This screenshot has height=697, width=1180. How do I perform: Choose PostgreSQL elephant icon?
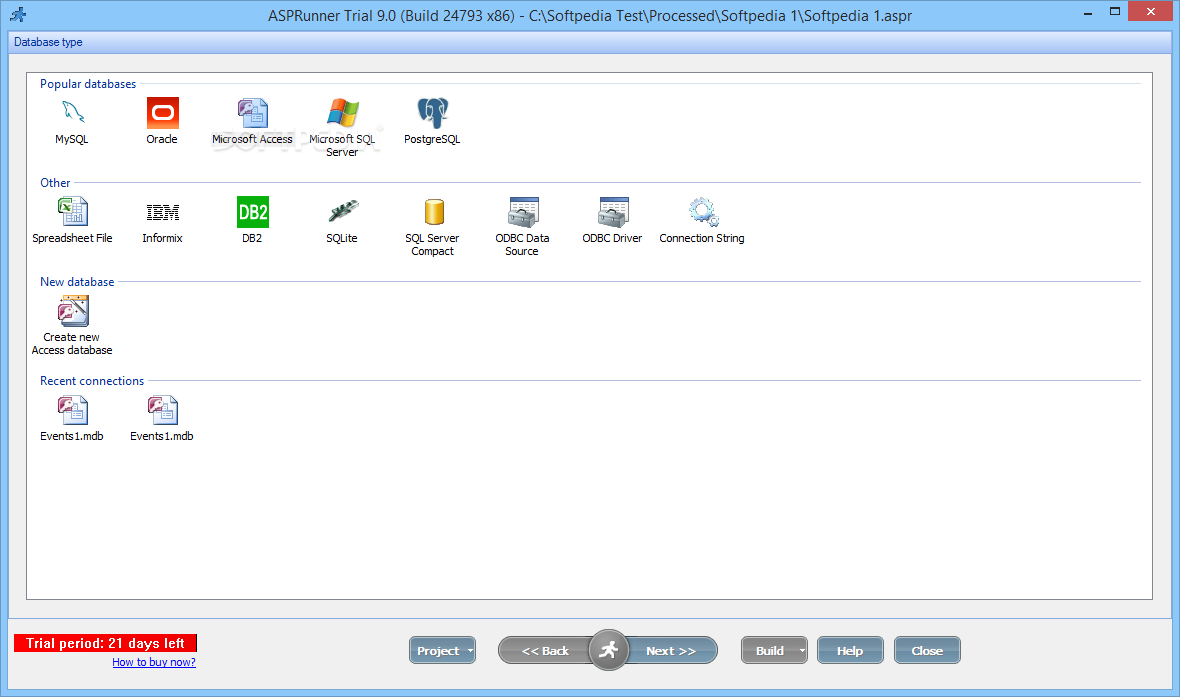(x=433, y=113)
